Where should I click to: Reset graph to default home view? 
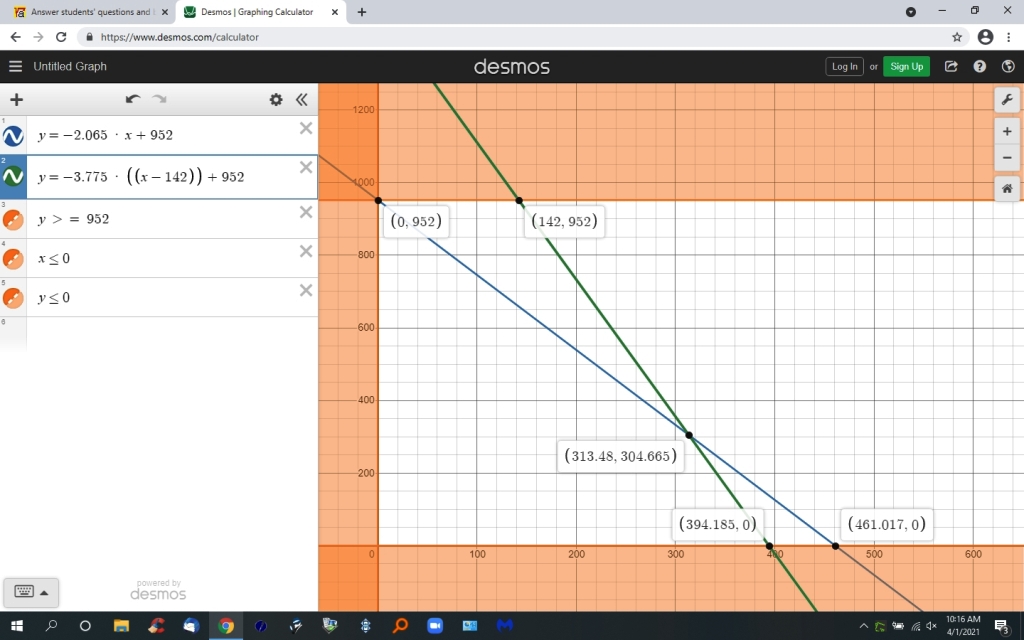click(x=1007, y=189)
